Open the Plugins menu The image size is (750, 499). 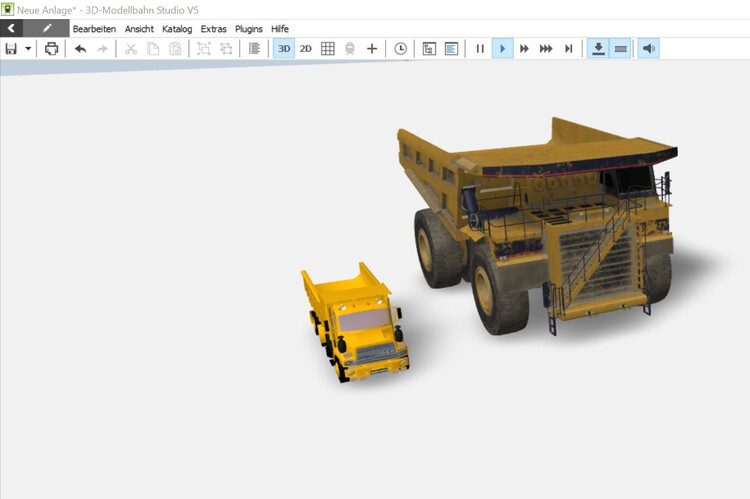coord(249,29)
